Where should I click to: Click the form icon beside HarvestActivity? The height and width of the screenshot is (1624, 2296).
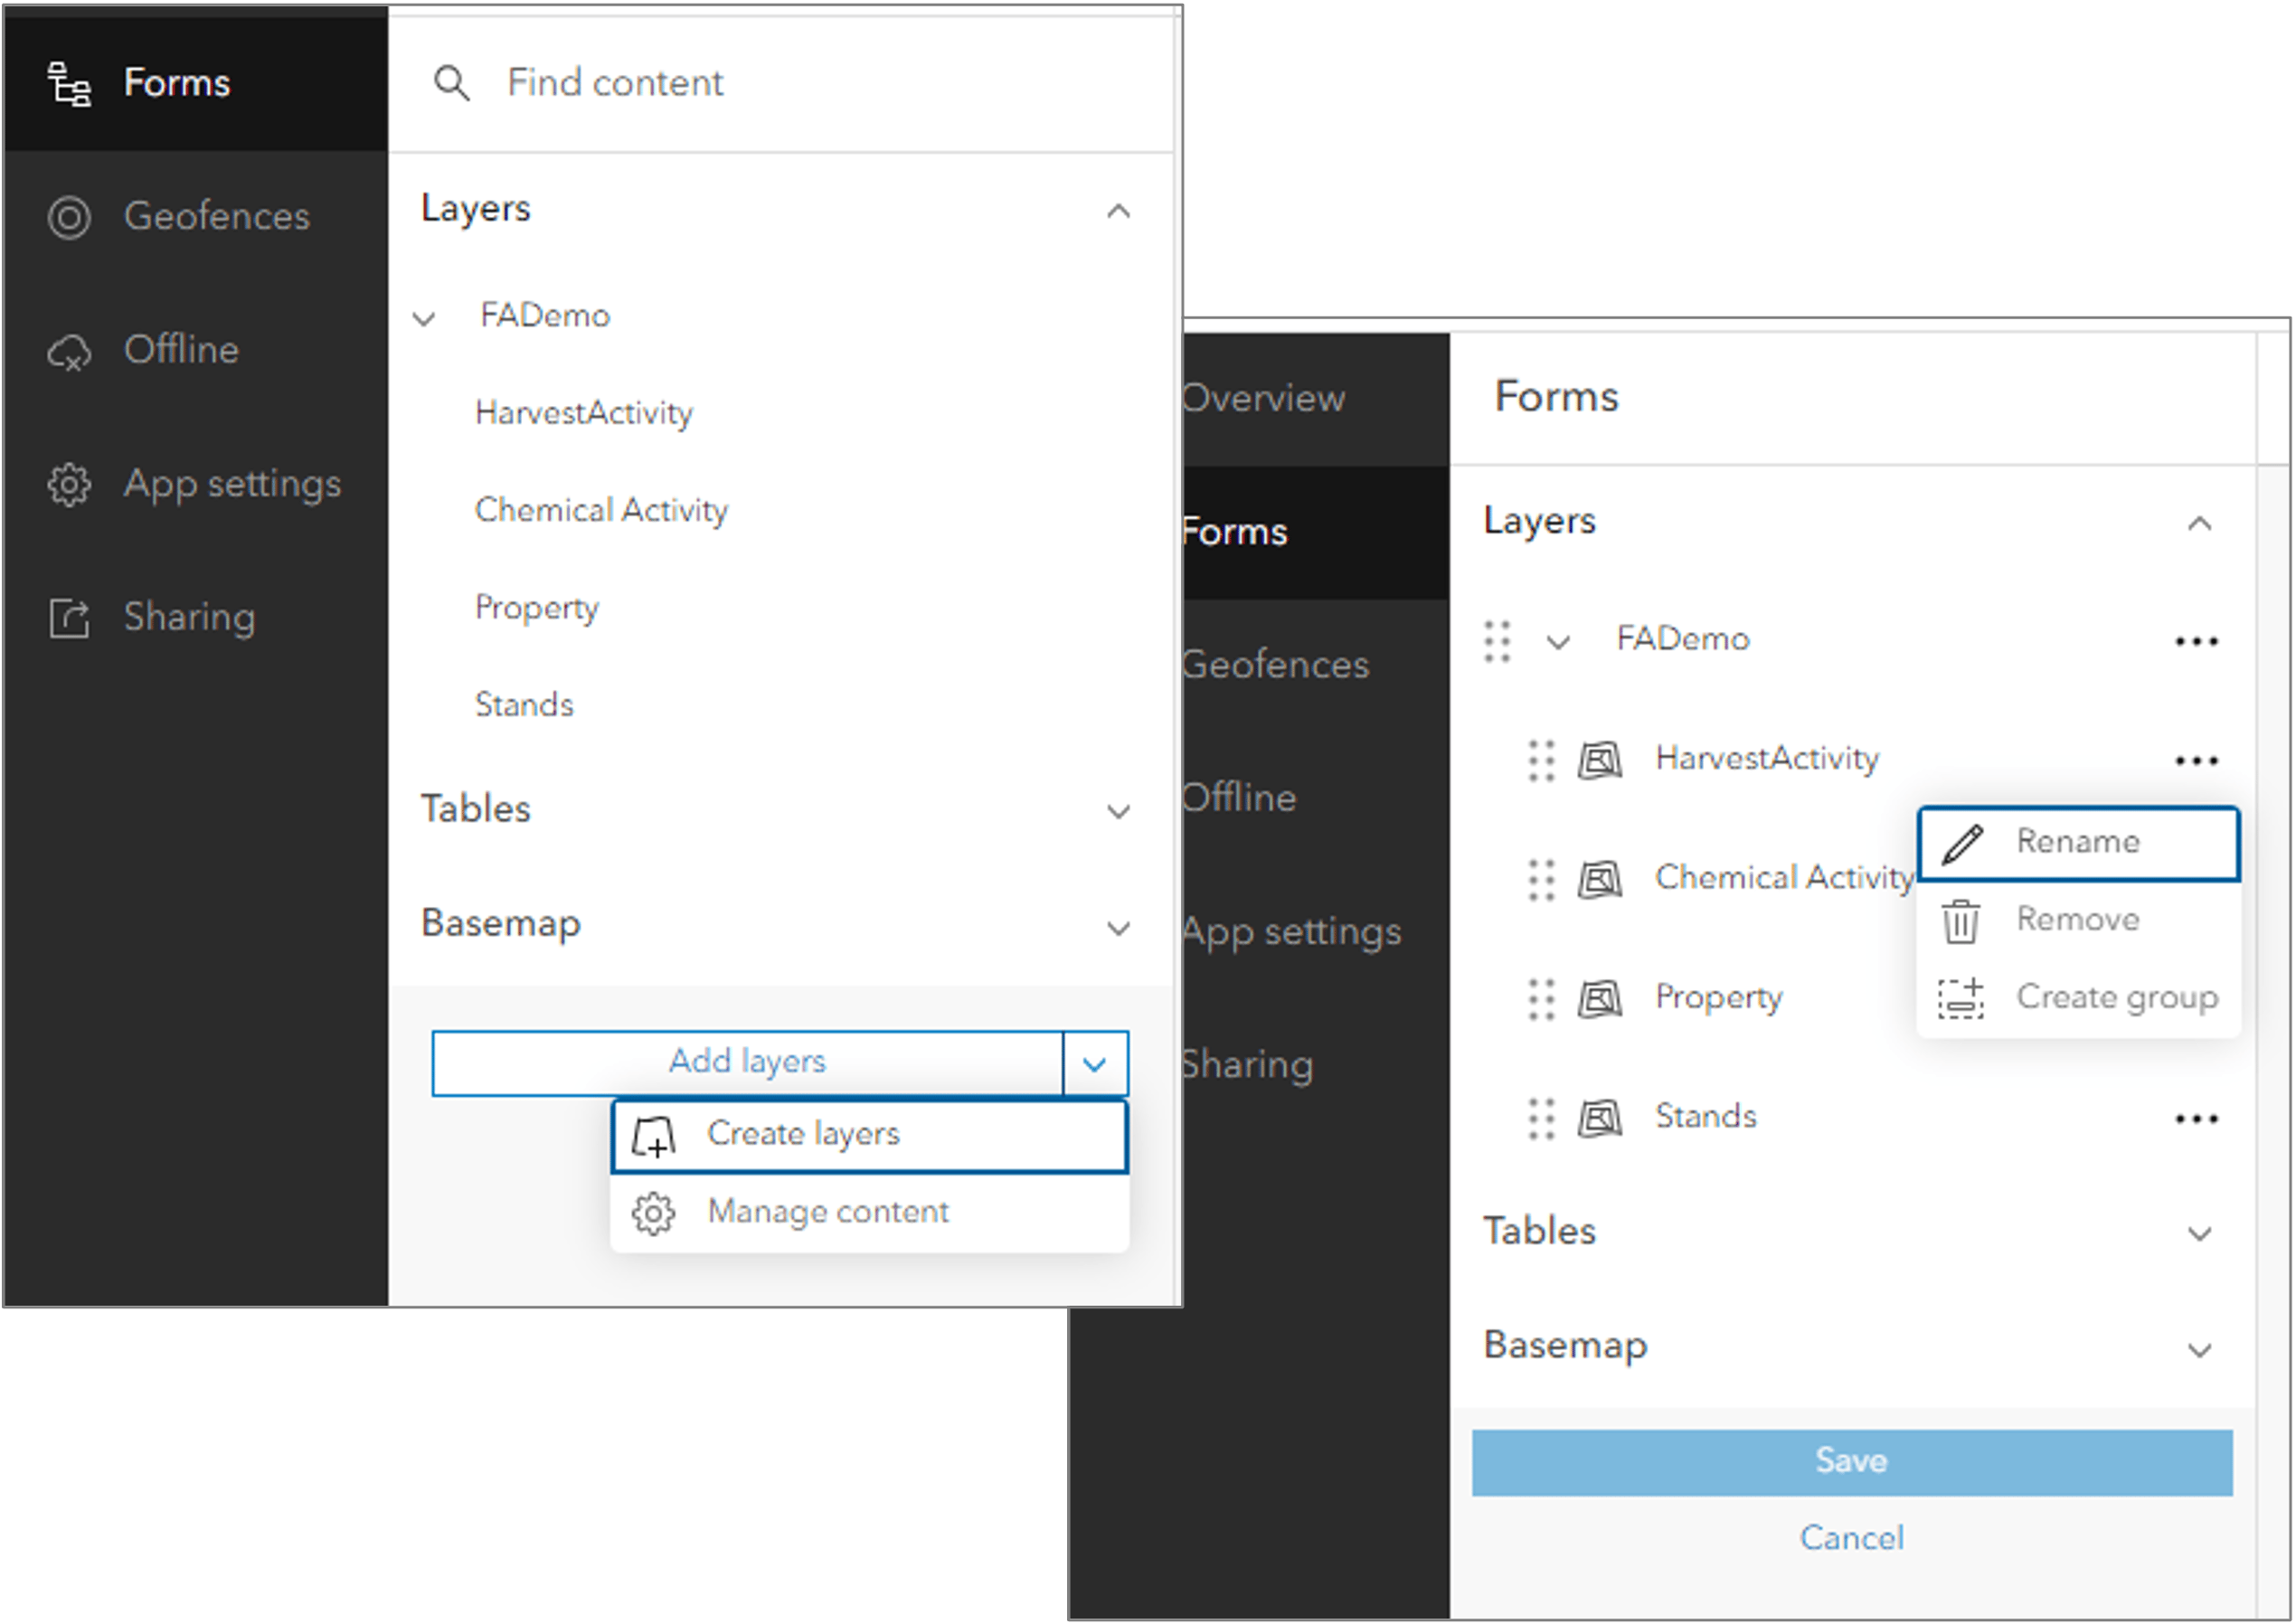(x=1600, y=760)
